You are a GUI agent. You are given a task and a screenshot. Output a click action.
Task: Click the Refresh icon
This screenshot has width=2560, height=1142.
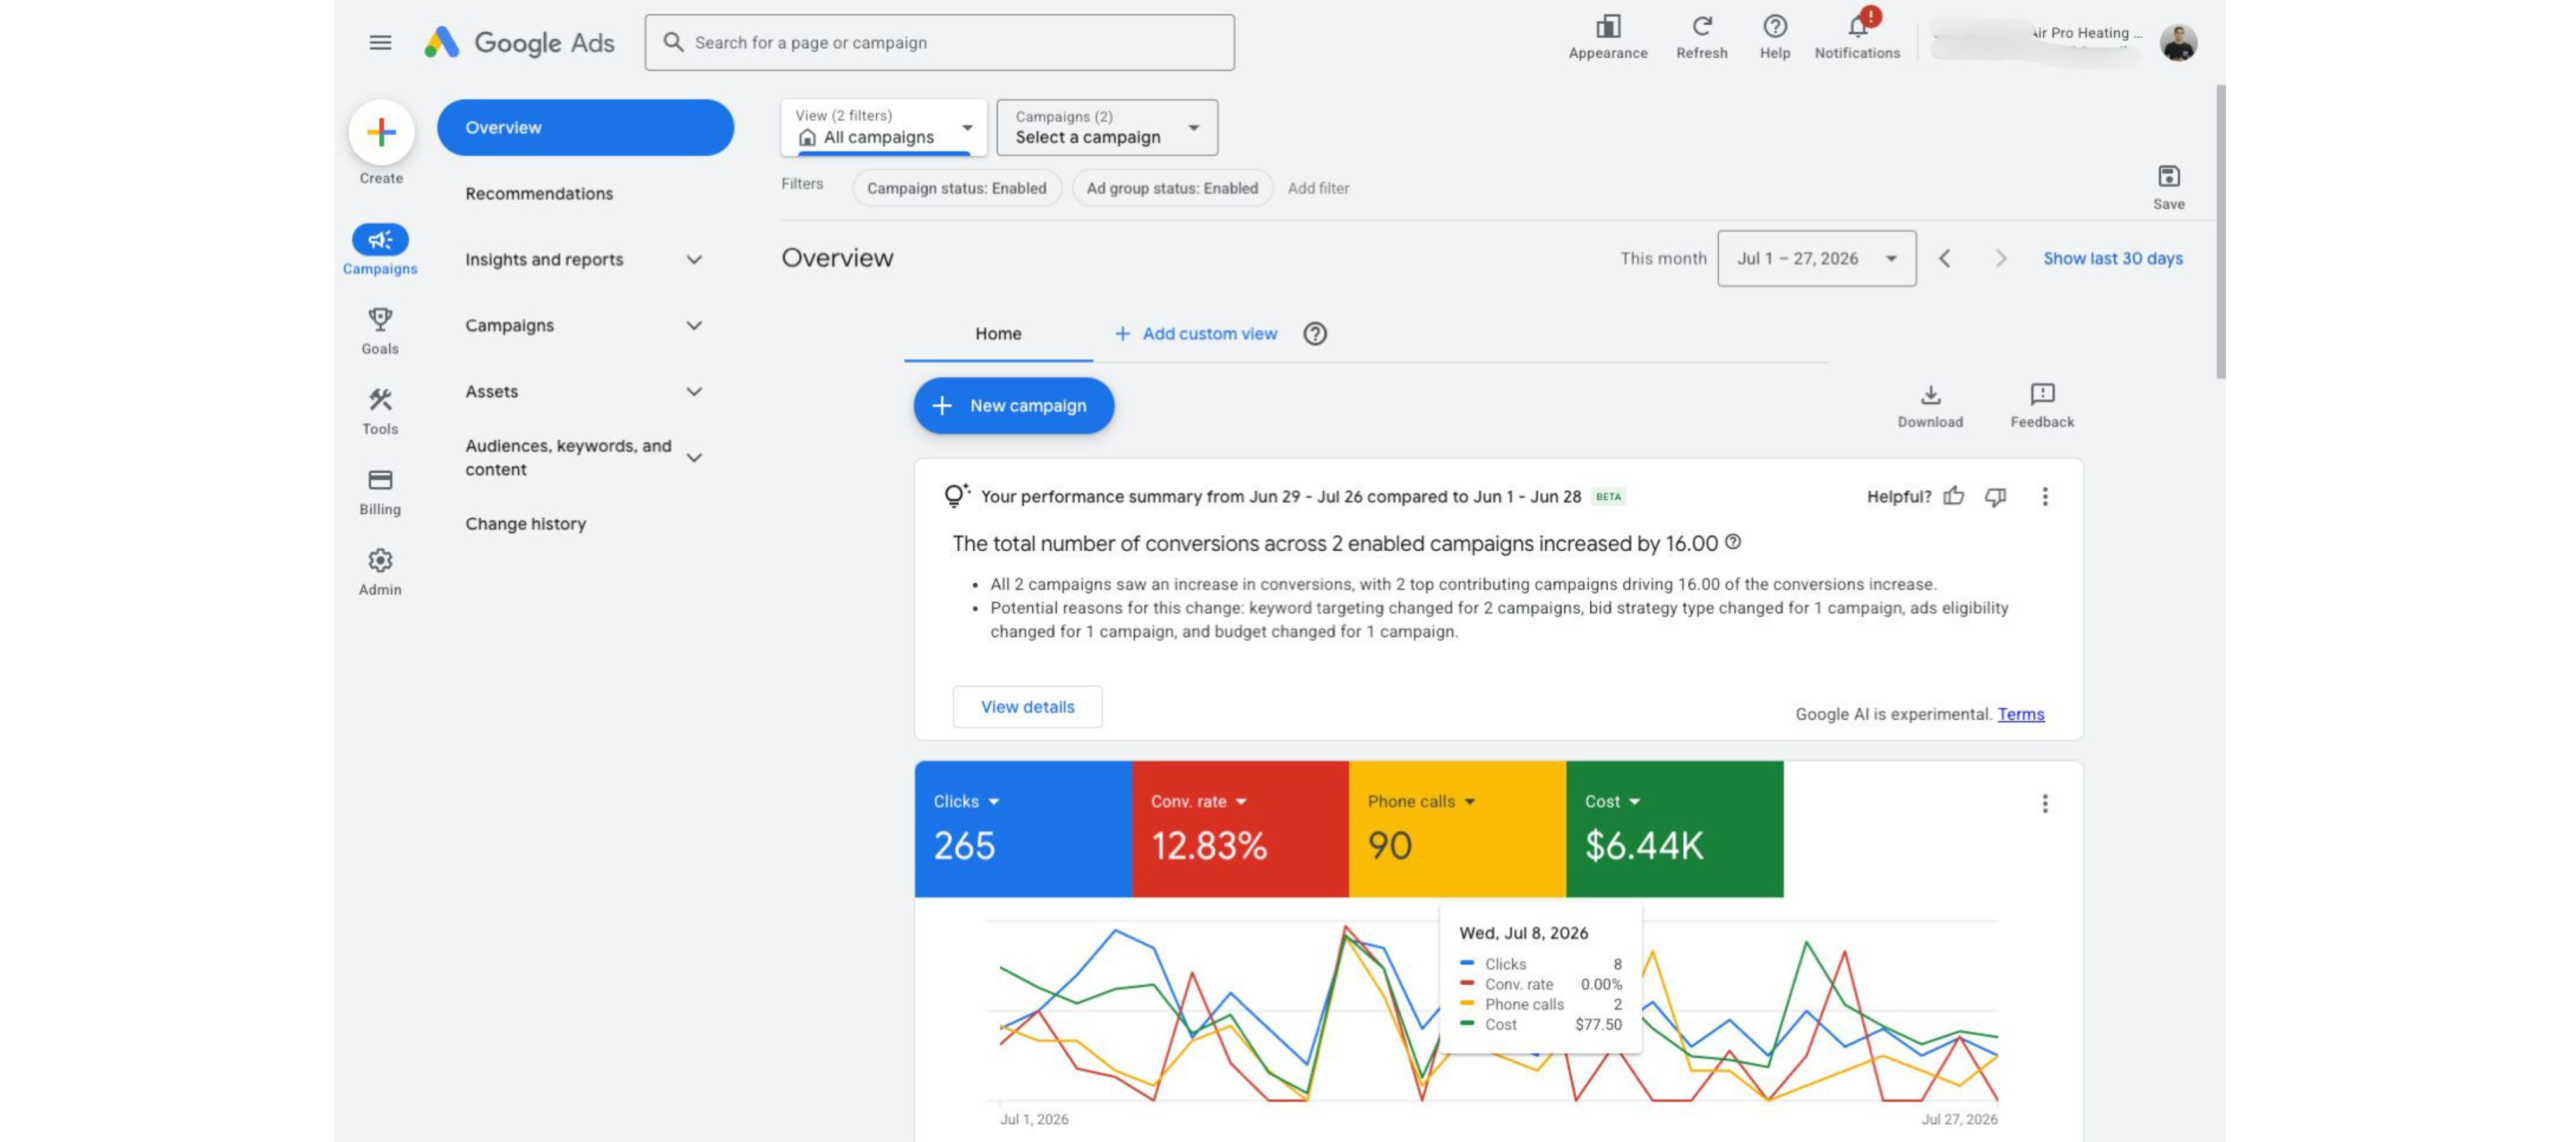pos(1701,27)
